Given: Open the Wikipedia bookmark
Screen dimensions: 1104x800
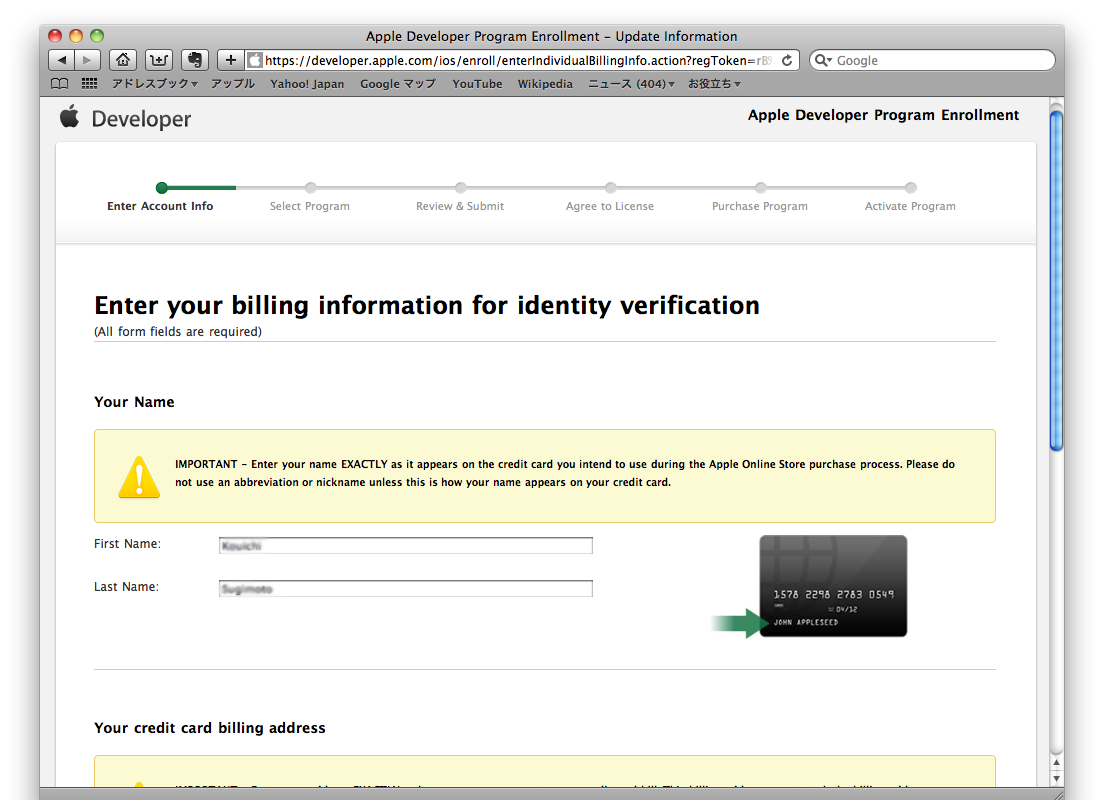Looking at the screenshot, I should 545,84.
